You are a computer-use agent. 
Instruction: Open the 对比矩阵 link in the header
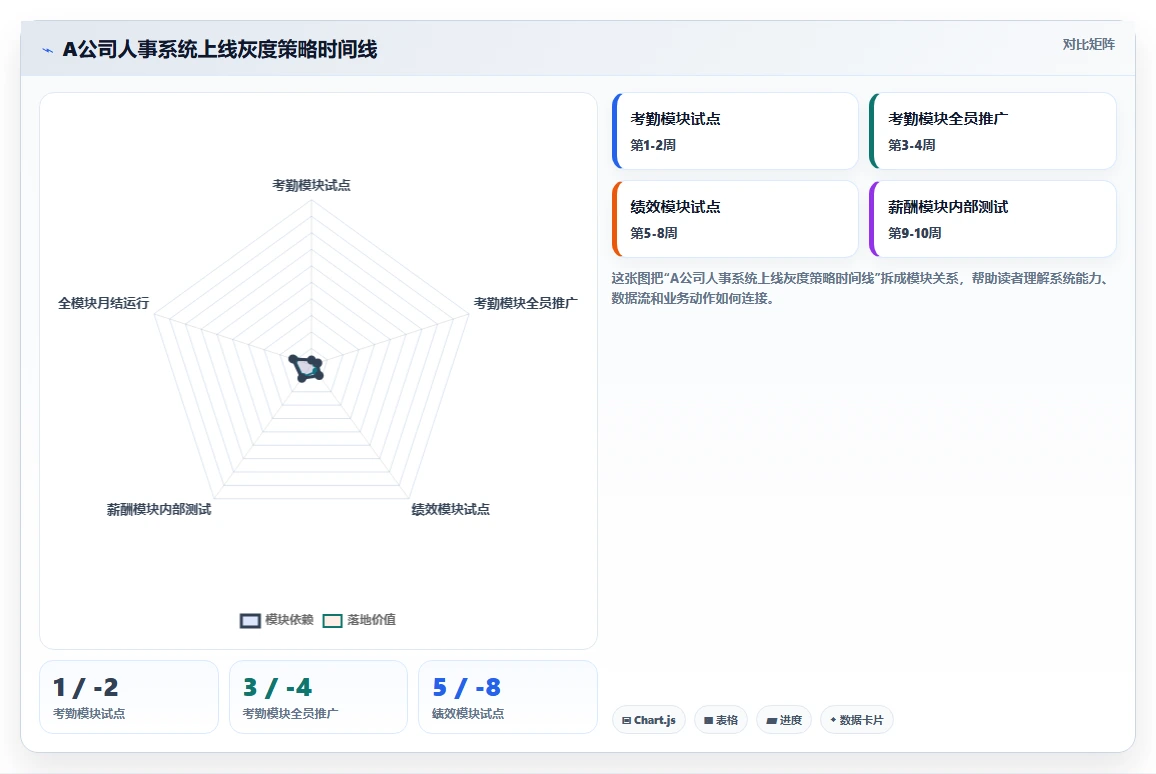pos(1088,44)
